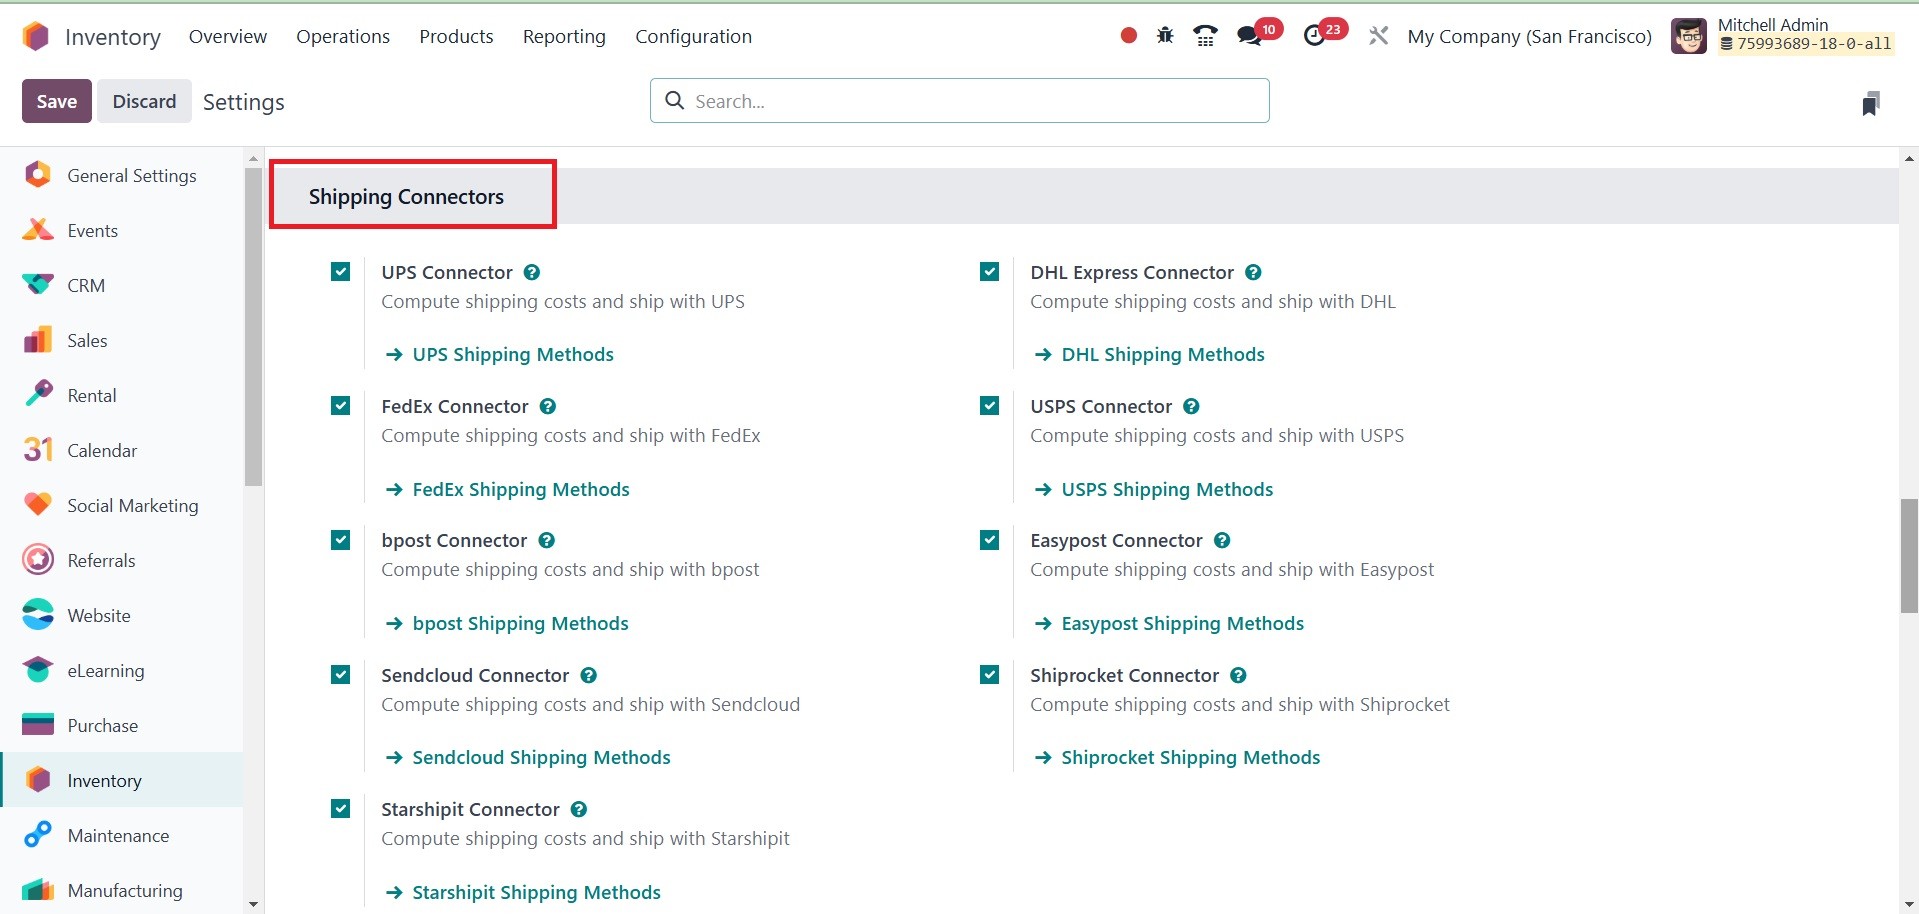Select Maintenance settings in sidebar
The height and width of the screenshot is (914, 1919).
point(122,835)
